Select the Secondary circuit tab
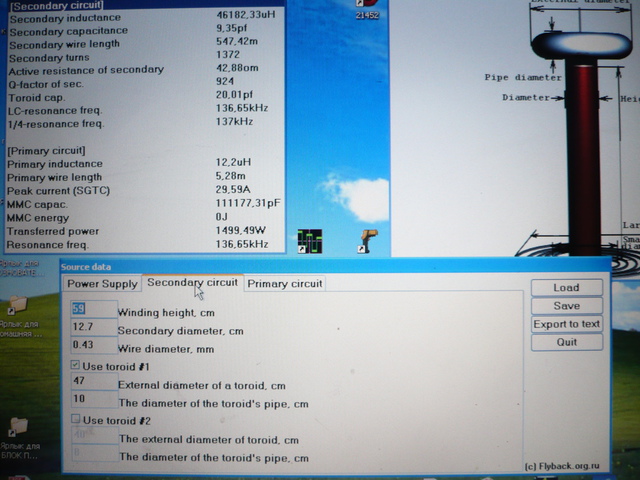The height and width of the screenshot is (480, 640). 192,283
